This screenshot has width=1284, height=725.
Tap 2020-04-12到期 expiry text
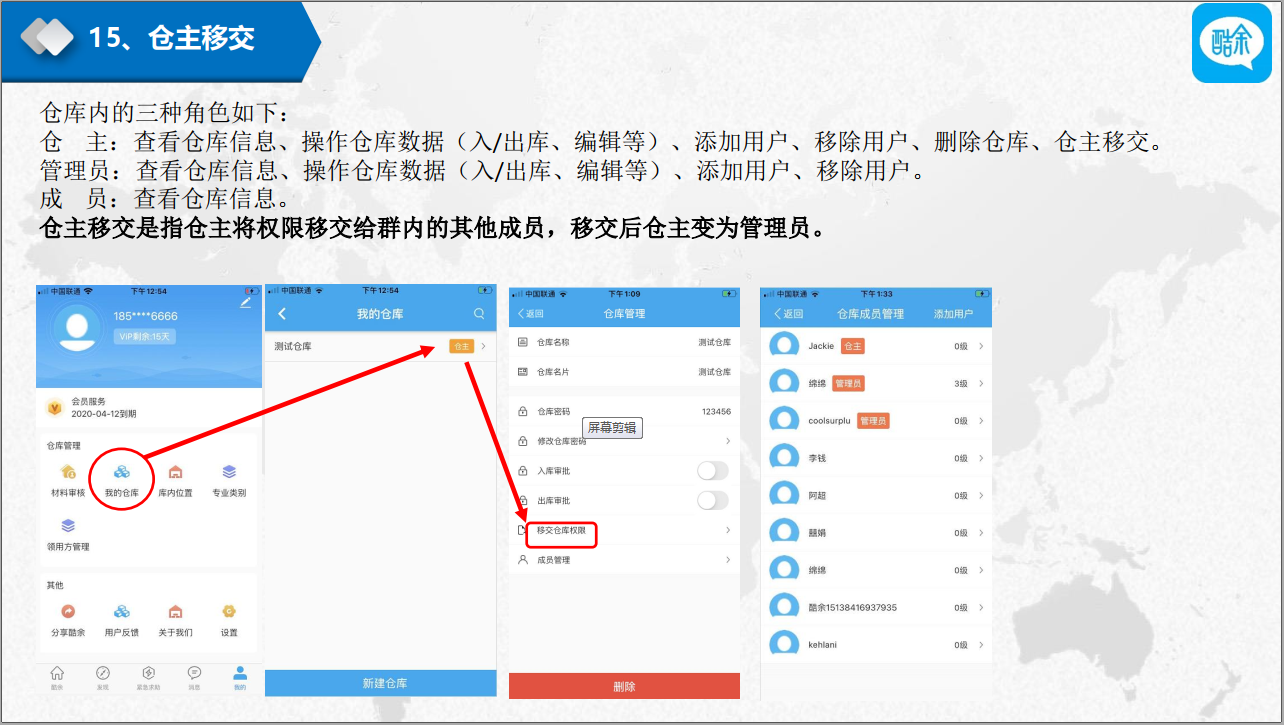[104, 413]
